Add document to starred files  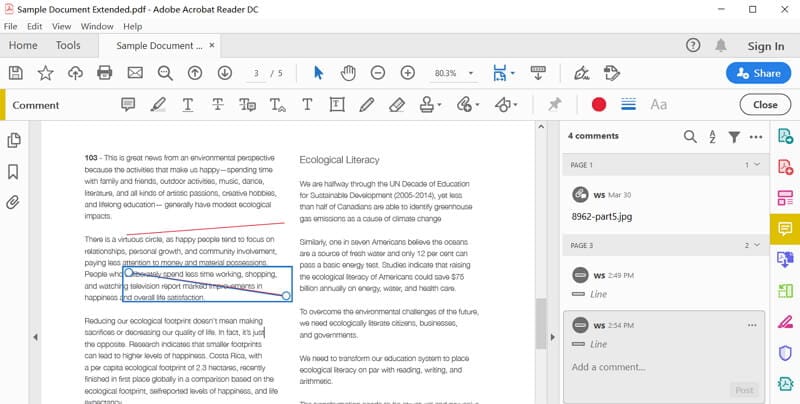tap(45, 73)
